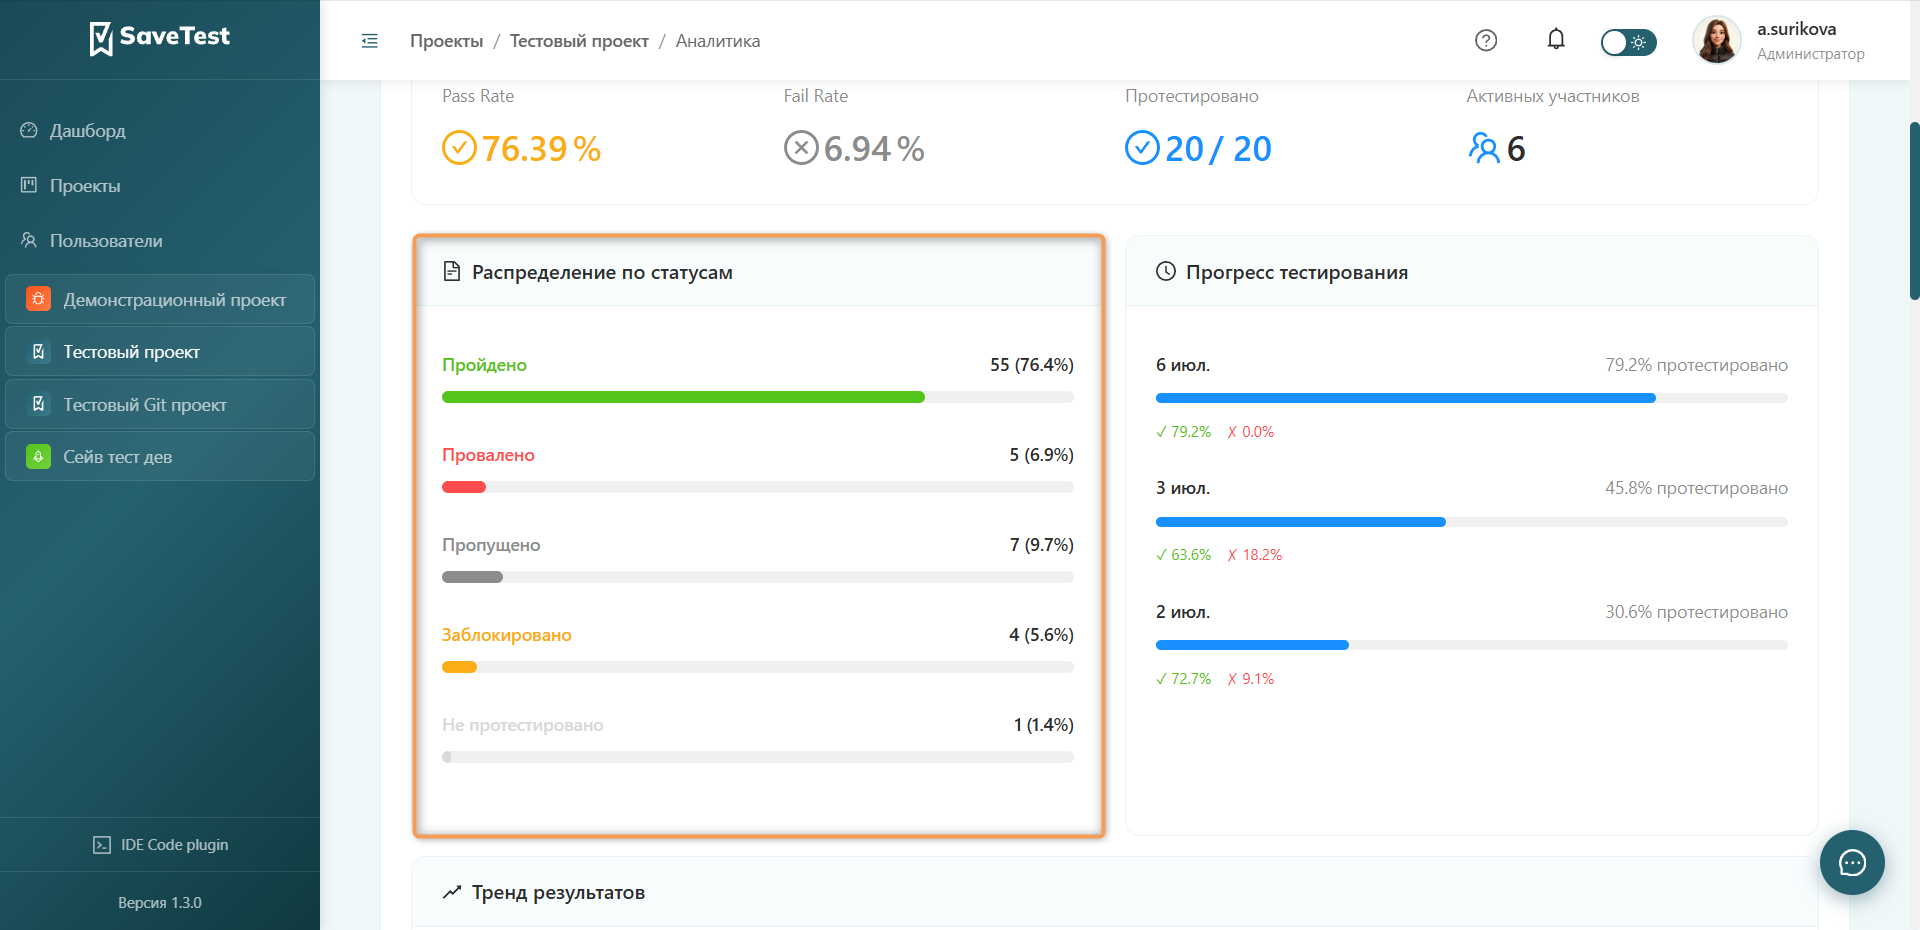Click the 3 июл. blue progress bar
This screenshot has width=1920, height=930.
1301,522
